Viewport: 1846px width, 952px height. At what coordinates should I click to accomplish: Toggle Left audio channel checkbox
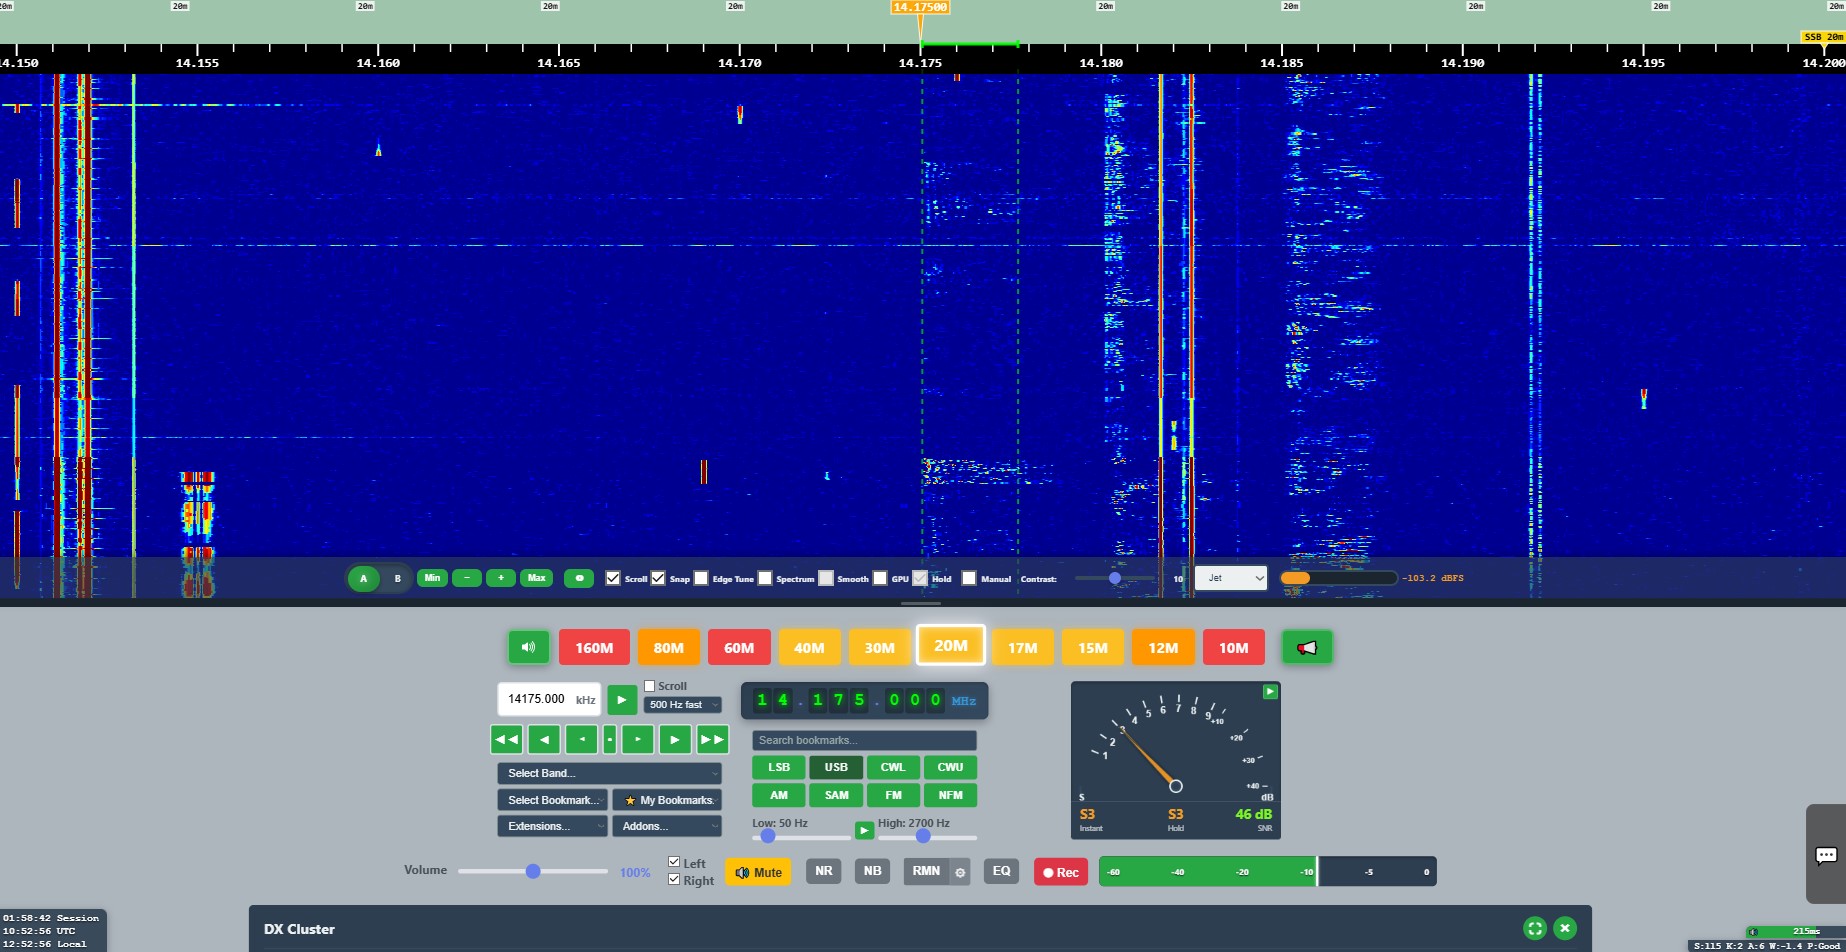(674, 862)
